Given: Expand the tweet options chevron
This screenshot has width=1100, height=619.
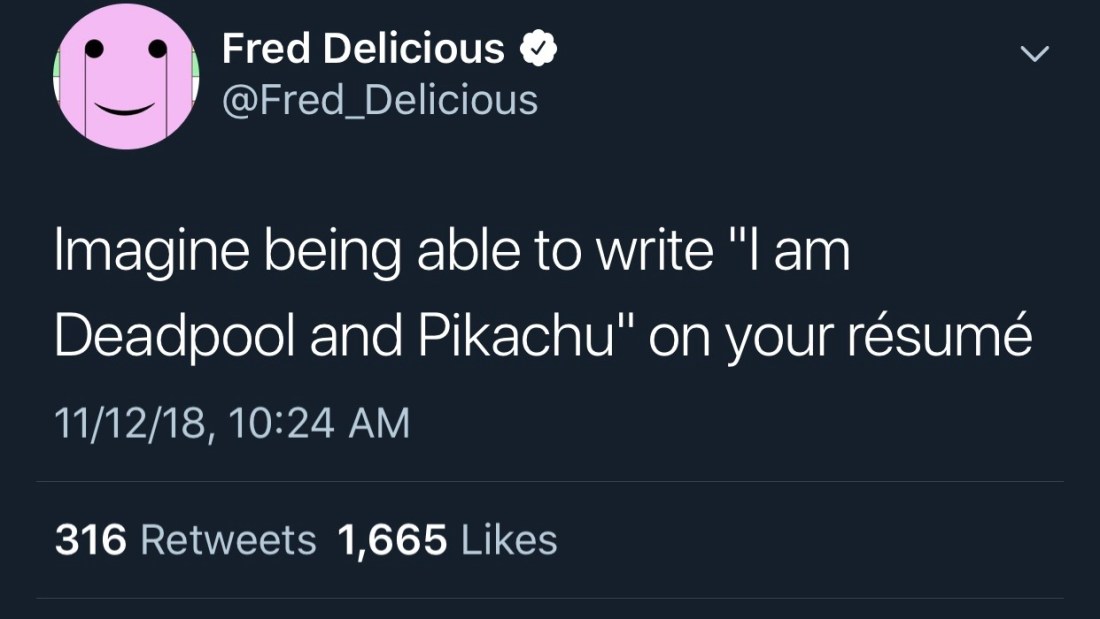Looking at the screenshot, I should click(1034, 55).
